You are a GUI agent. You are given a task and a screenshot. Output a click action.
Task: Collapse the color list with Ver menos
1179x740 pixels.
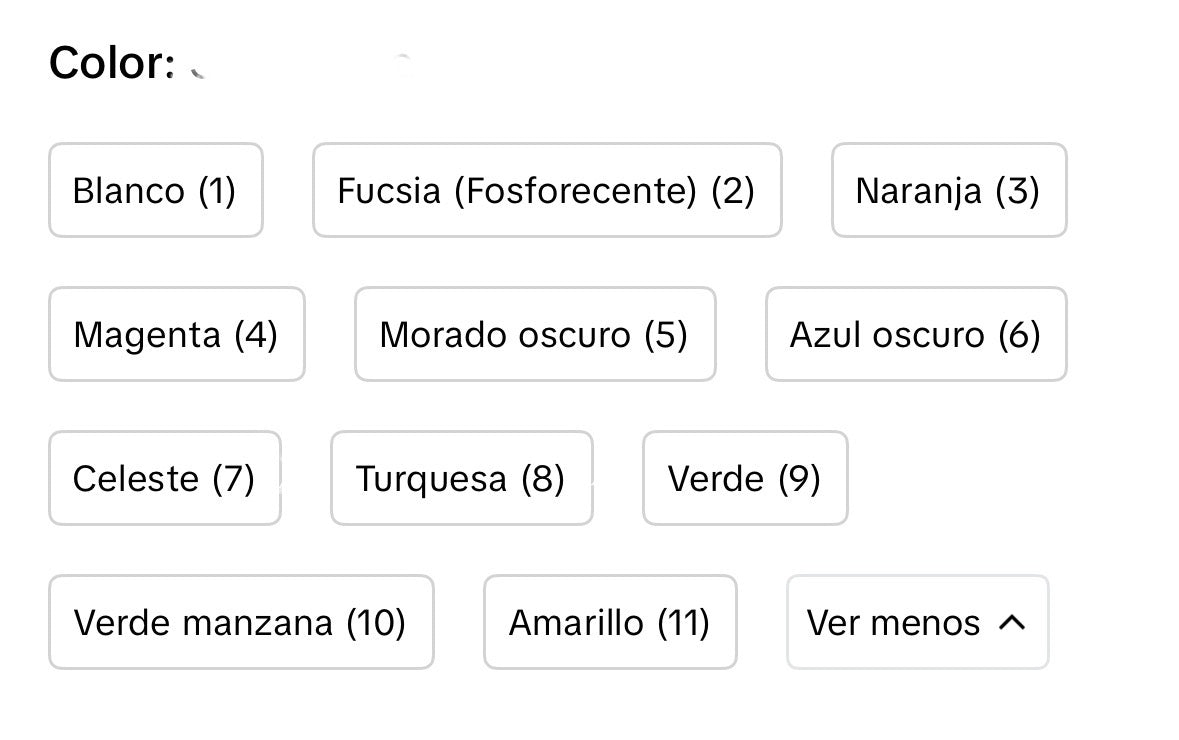tap(916, 622)
